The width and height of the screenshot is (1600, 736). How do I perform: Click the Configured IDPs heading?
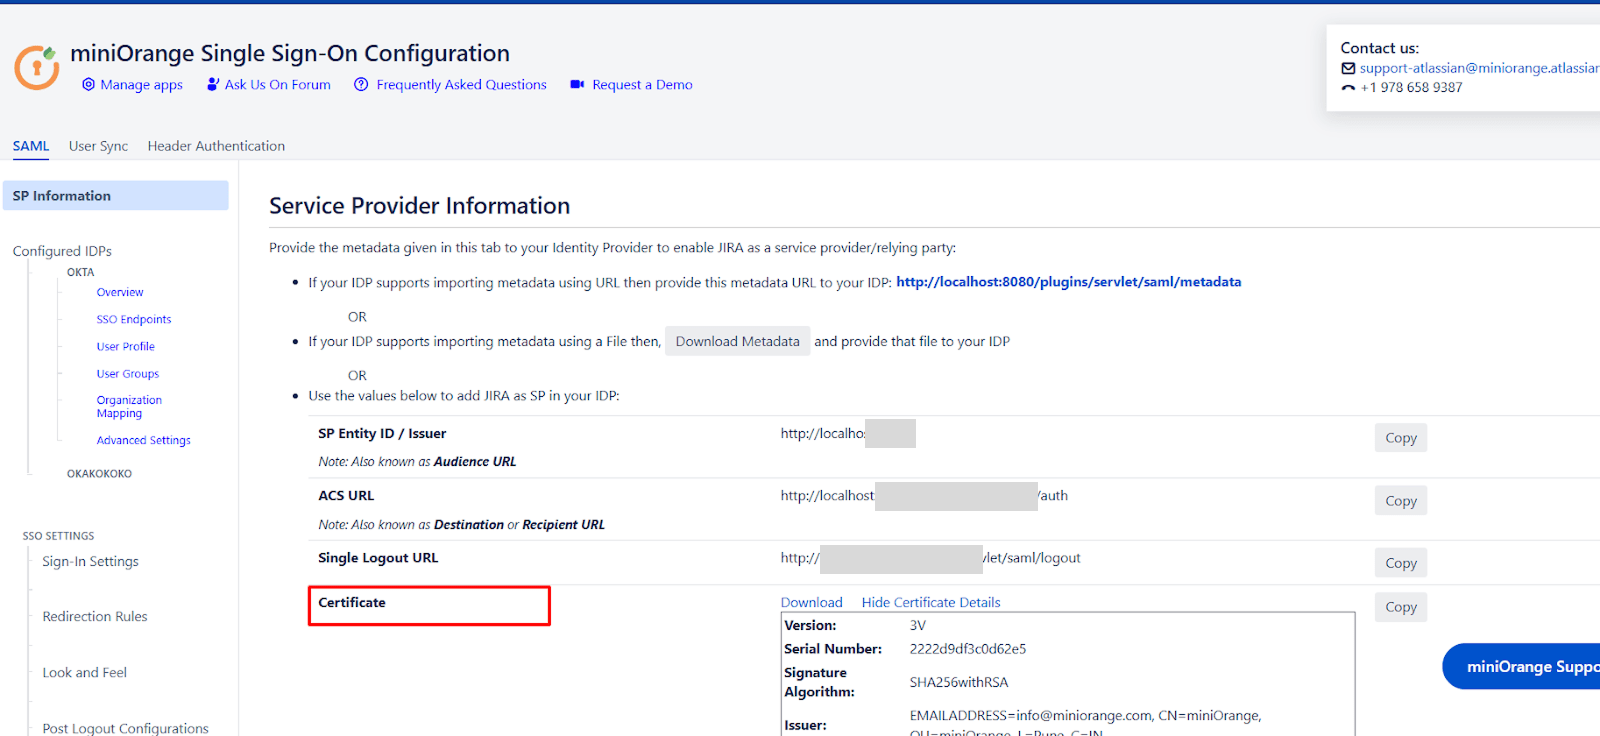(x=62, y=251)
